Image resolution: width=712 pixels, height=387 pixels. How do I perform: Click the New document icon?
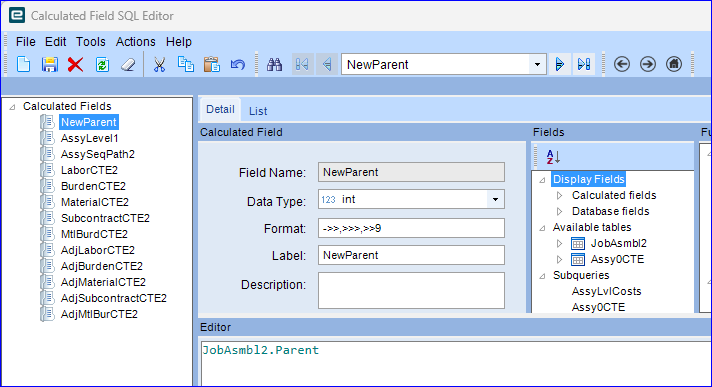tap(23, 64)
